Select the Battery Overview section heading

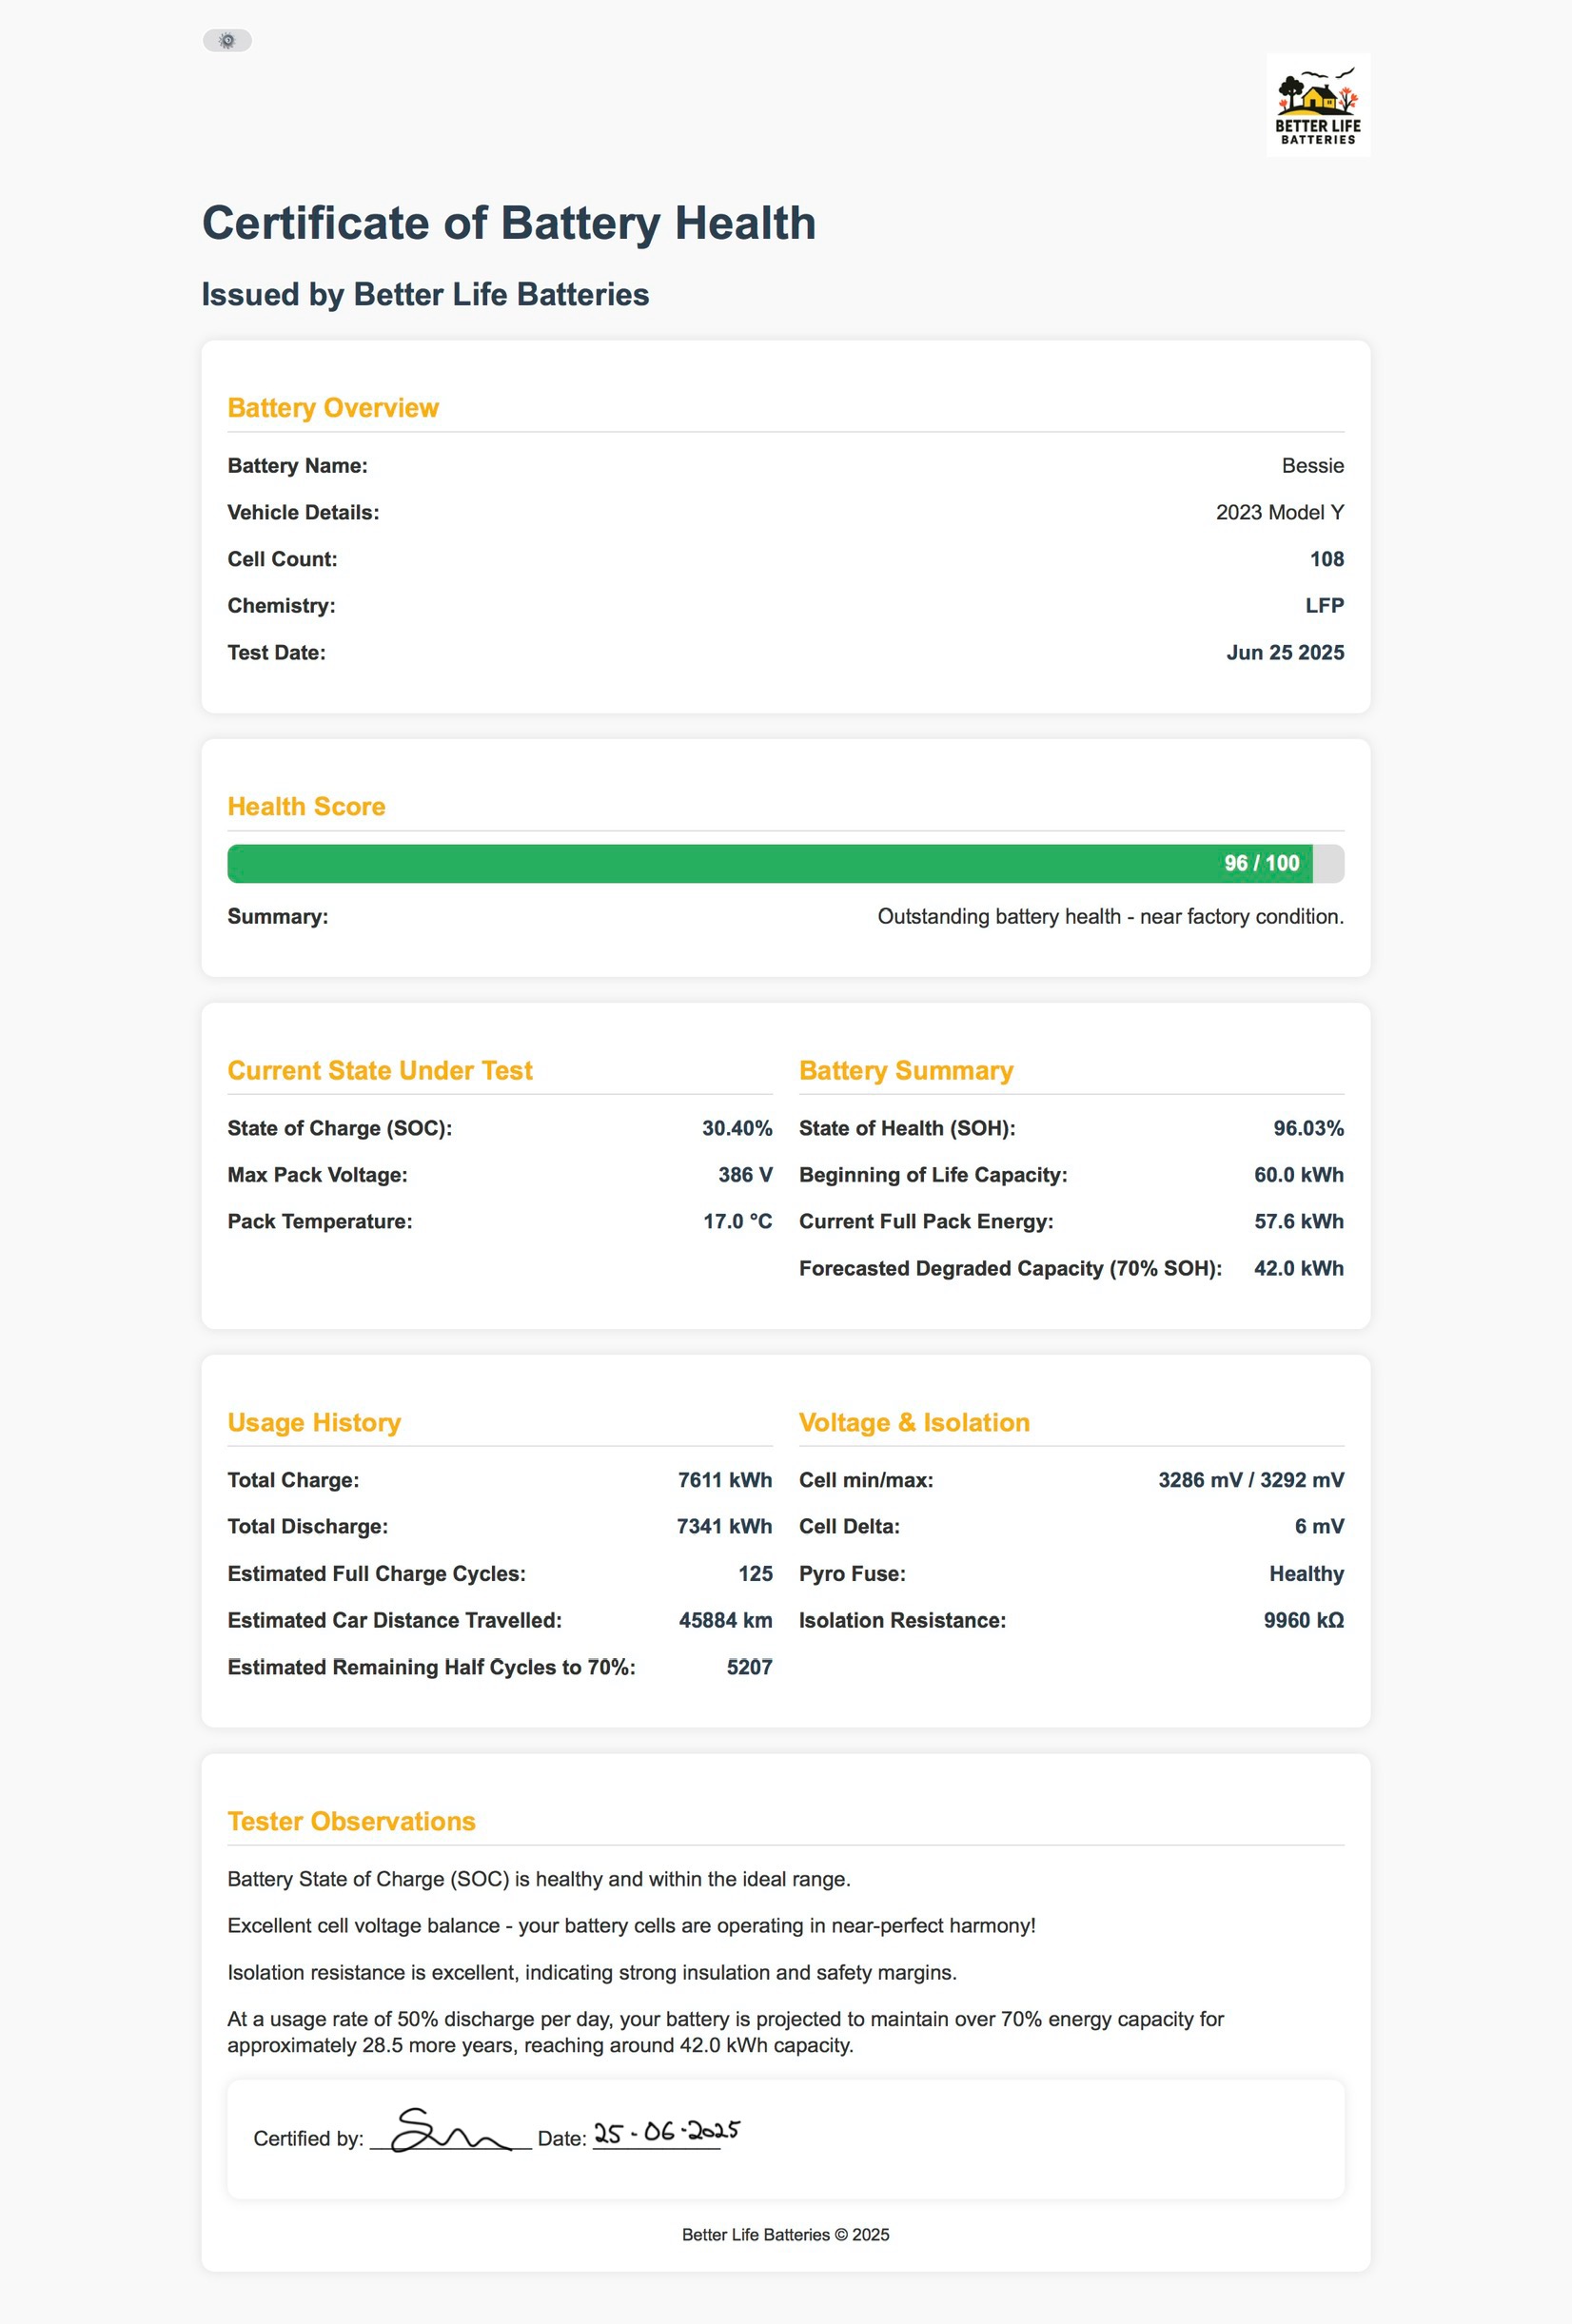pos(333,408)
